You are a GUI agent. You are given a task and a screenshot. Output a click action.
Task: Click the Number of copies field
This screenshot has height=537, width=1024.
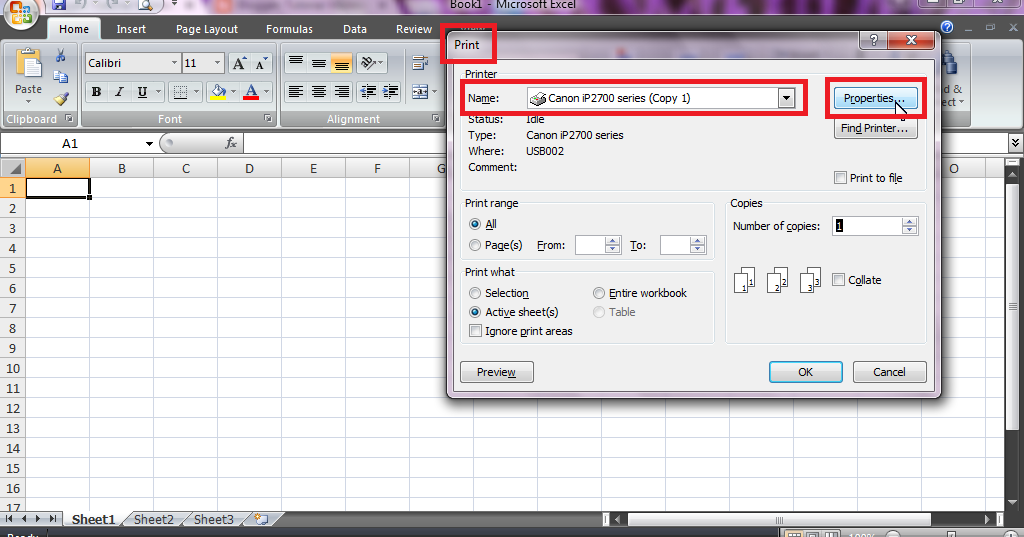click(867, 225)
